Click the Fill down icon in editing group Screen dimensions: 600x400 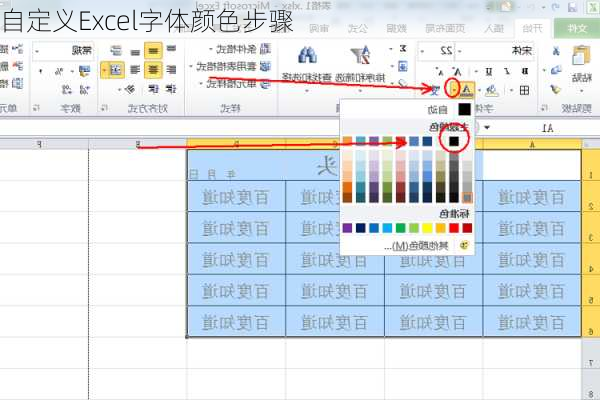click(403, 67)
